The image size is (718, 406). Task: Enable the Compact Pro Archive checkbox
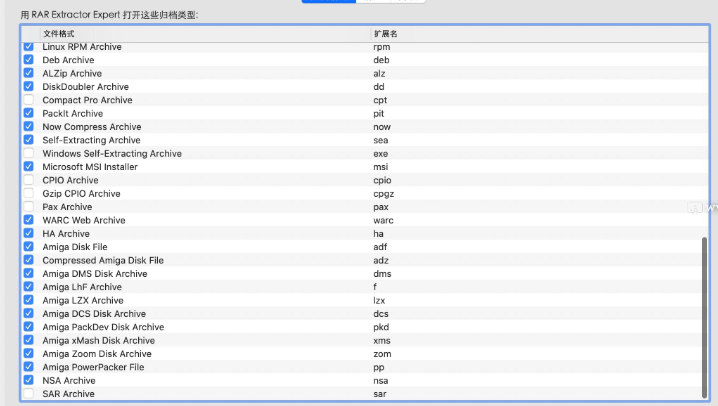[28, 99]
